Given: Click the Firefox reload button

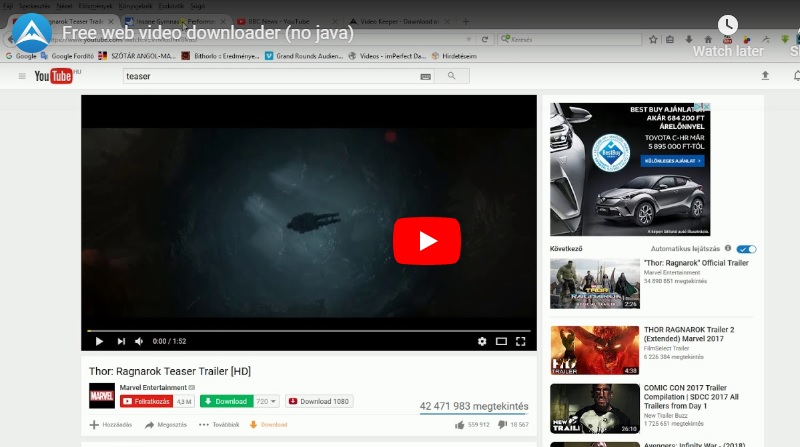Looking at the screenshot, I should pos(485,39).
